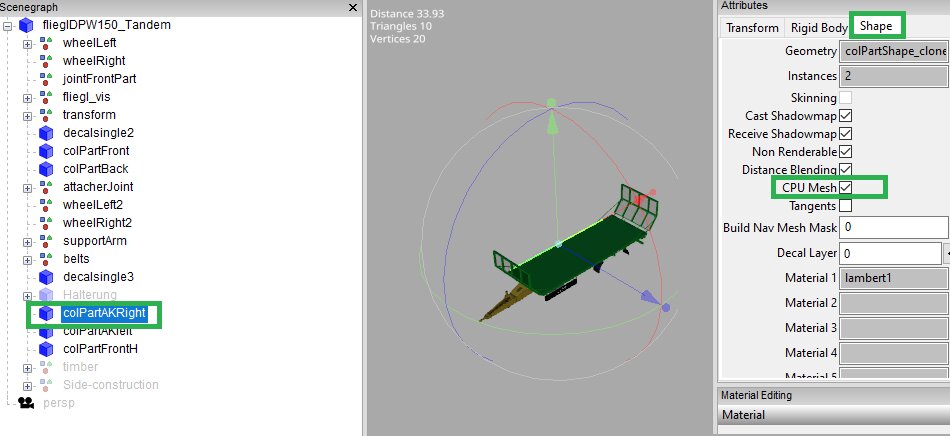This screenshot has width=950, height=436.
Task: Click the transform group icon beside belts
Action: click(45, 259)
